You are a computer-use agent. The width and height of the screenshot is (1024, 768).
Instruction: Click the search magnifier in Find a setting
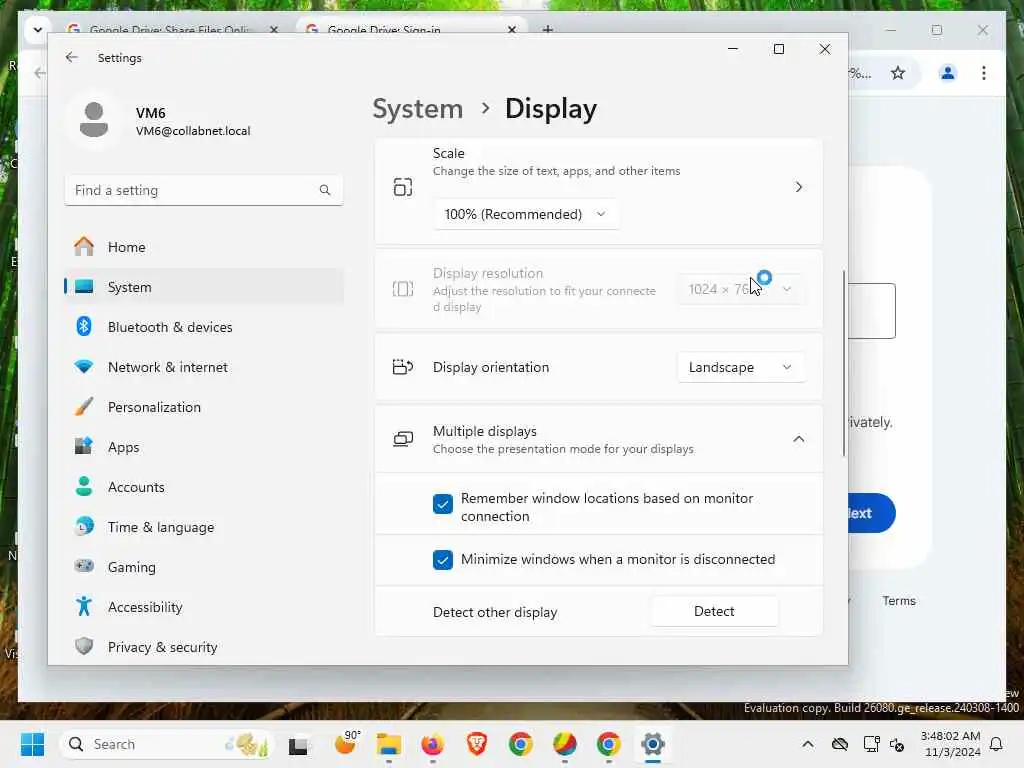[x=325, y=190]
